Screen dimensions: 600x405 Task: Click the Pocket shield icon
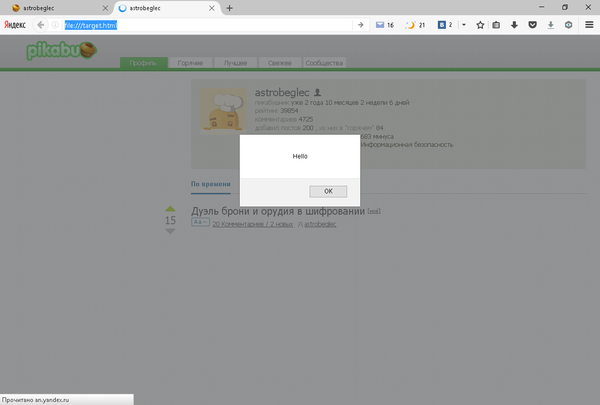tap(531, 24)
